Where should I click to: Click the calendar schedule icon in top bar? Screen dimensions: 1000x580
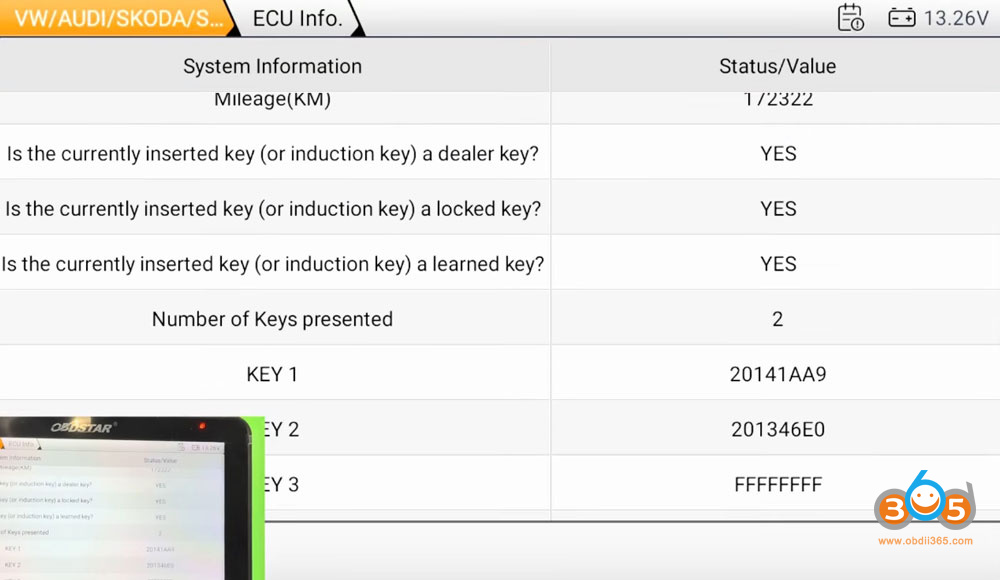(850, 18)
